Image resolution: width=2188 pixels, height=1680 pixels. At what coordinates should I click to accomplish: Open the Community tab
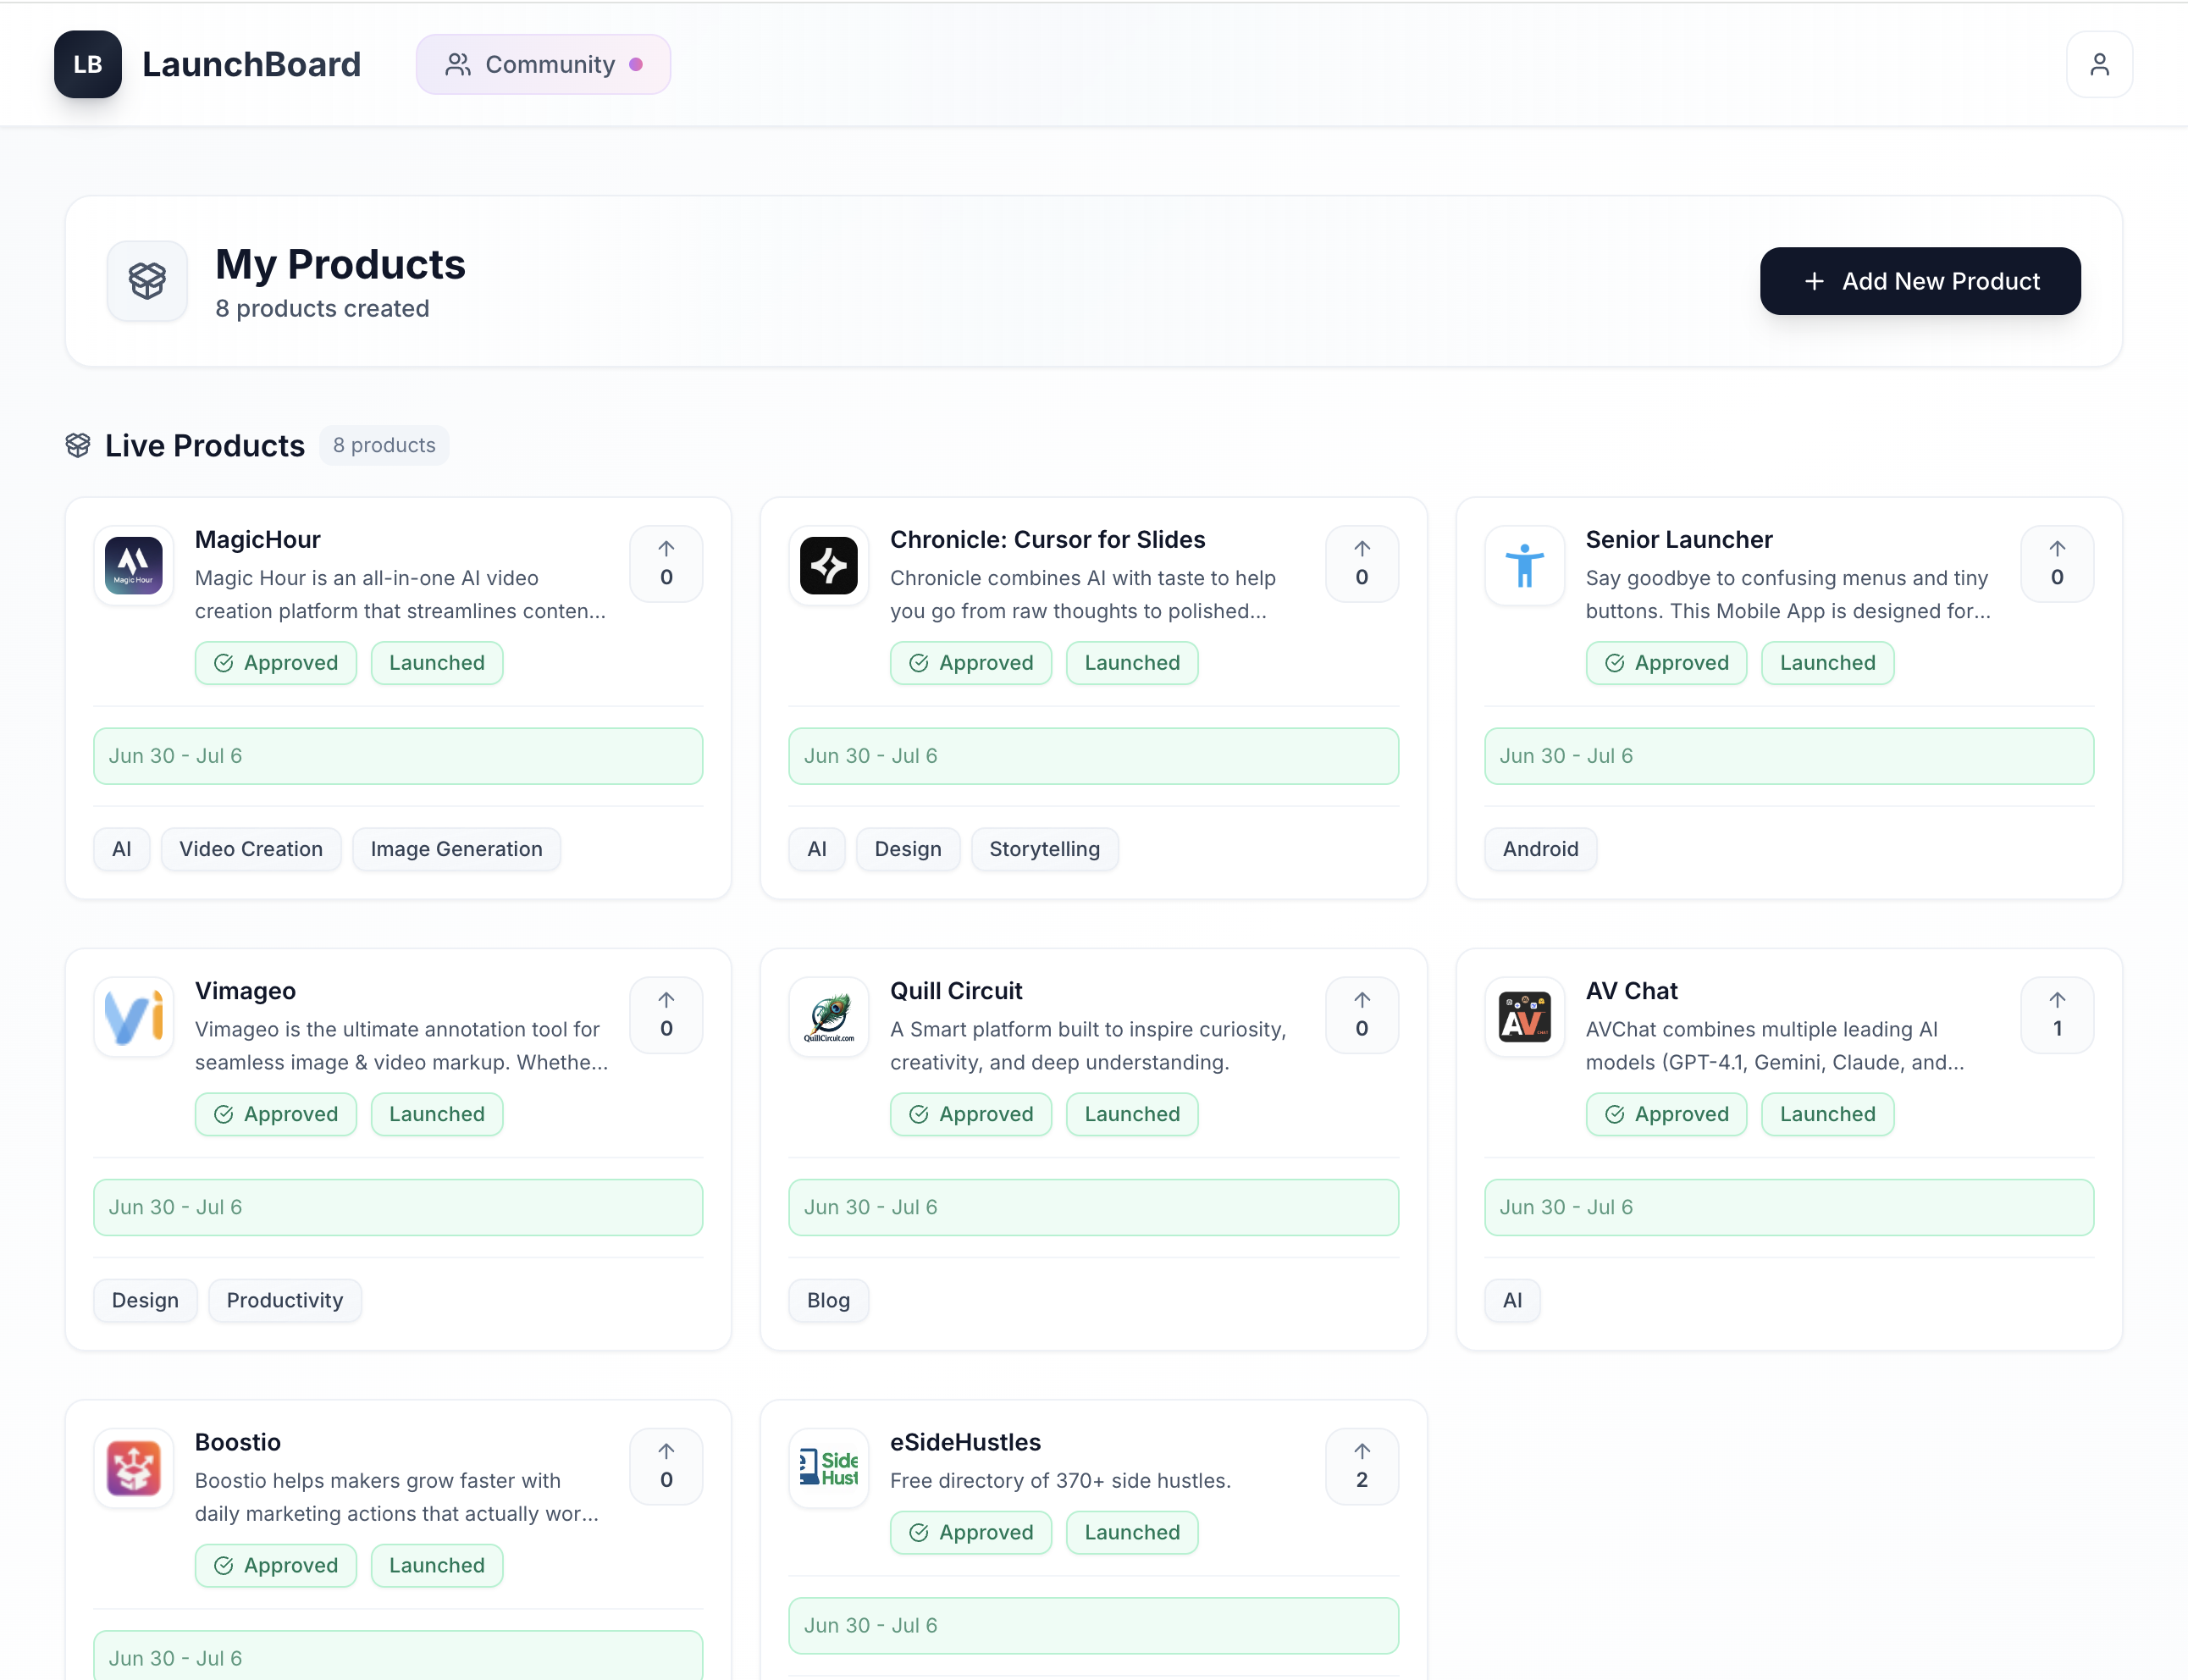tap(543, 64)
